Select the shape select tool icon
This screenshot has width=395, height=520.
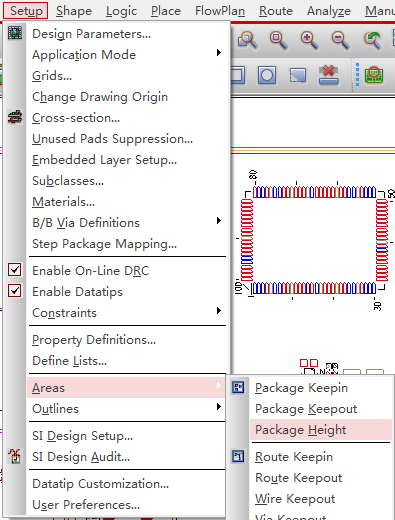(298, 75)
